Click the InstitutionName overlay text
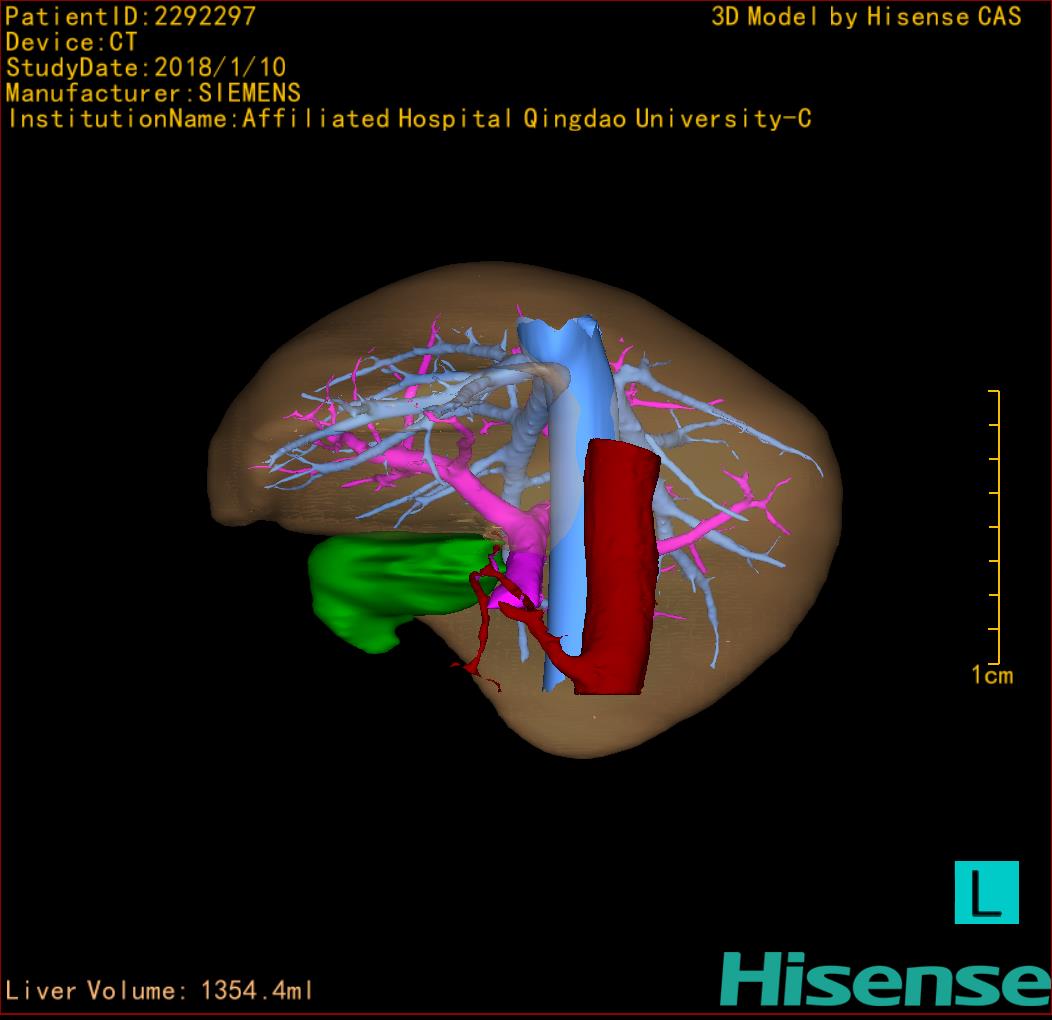The height and width of the screenshot is (1020, 1052). point(408,119)
